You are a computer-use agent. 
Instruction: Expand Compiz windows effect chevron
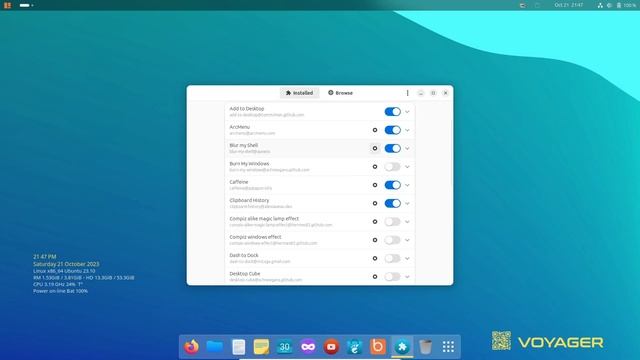pyautogui.click(x=407, y=240)
